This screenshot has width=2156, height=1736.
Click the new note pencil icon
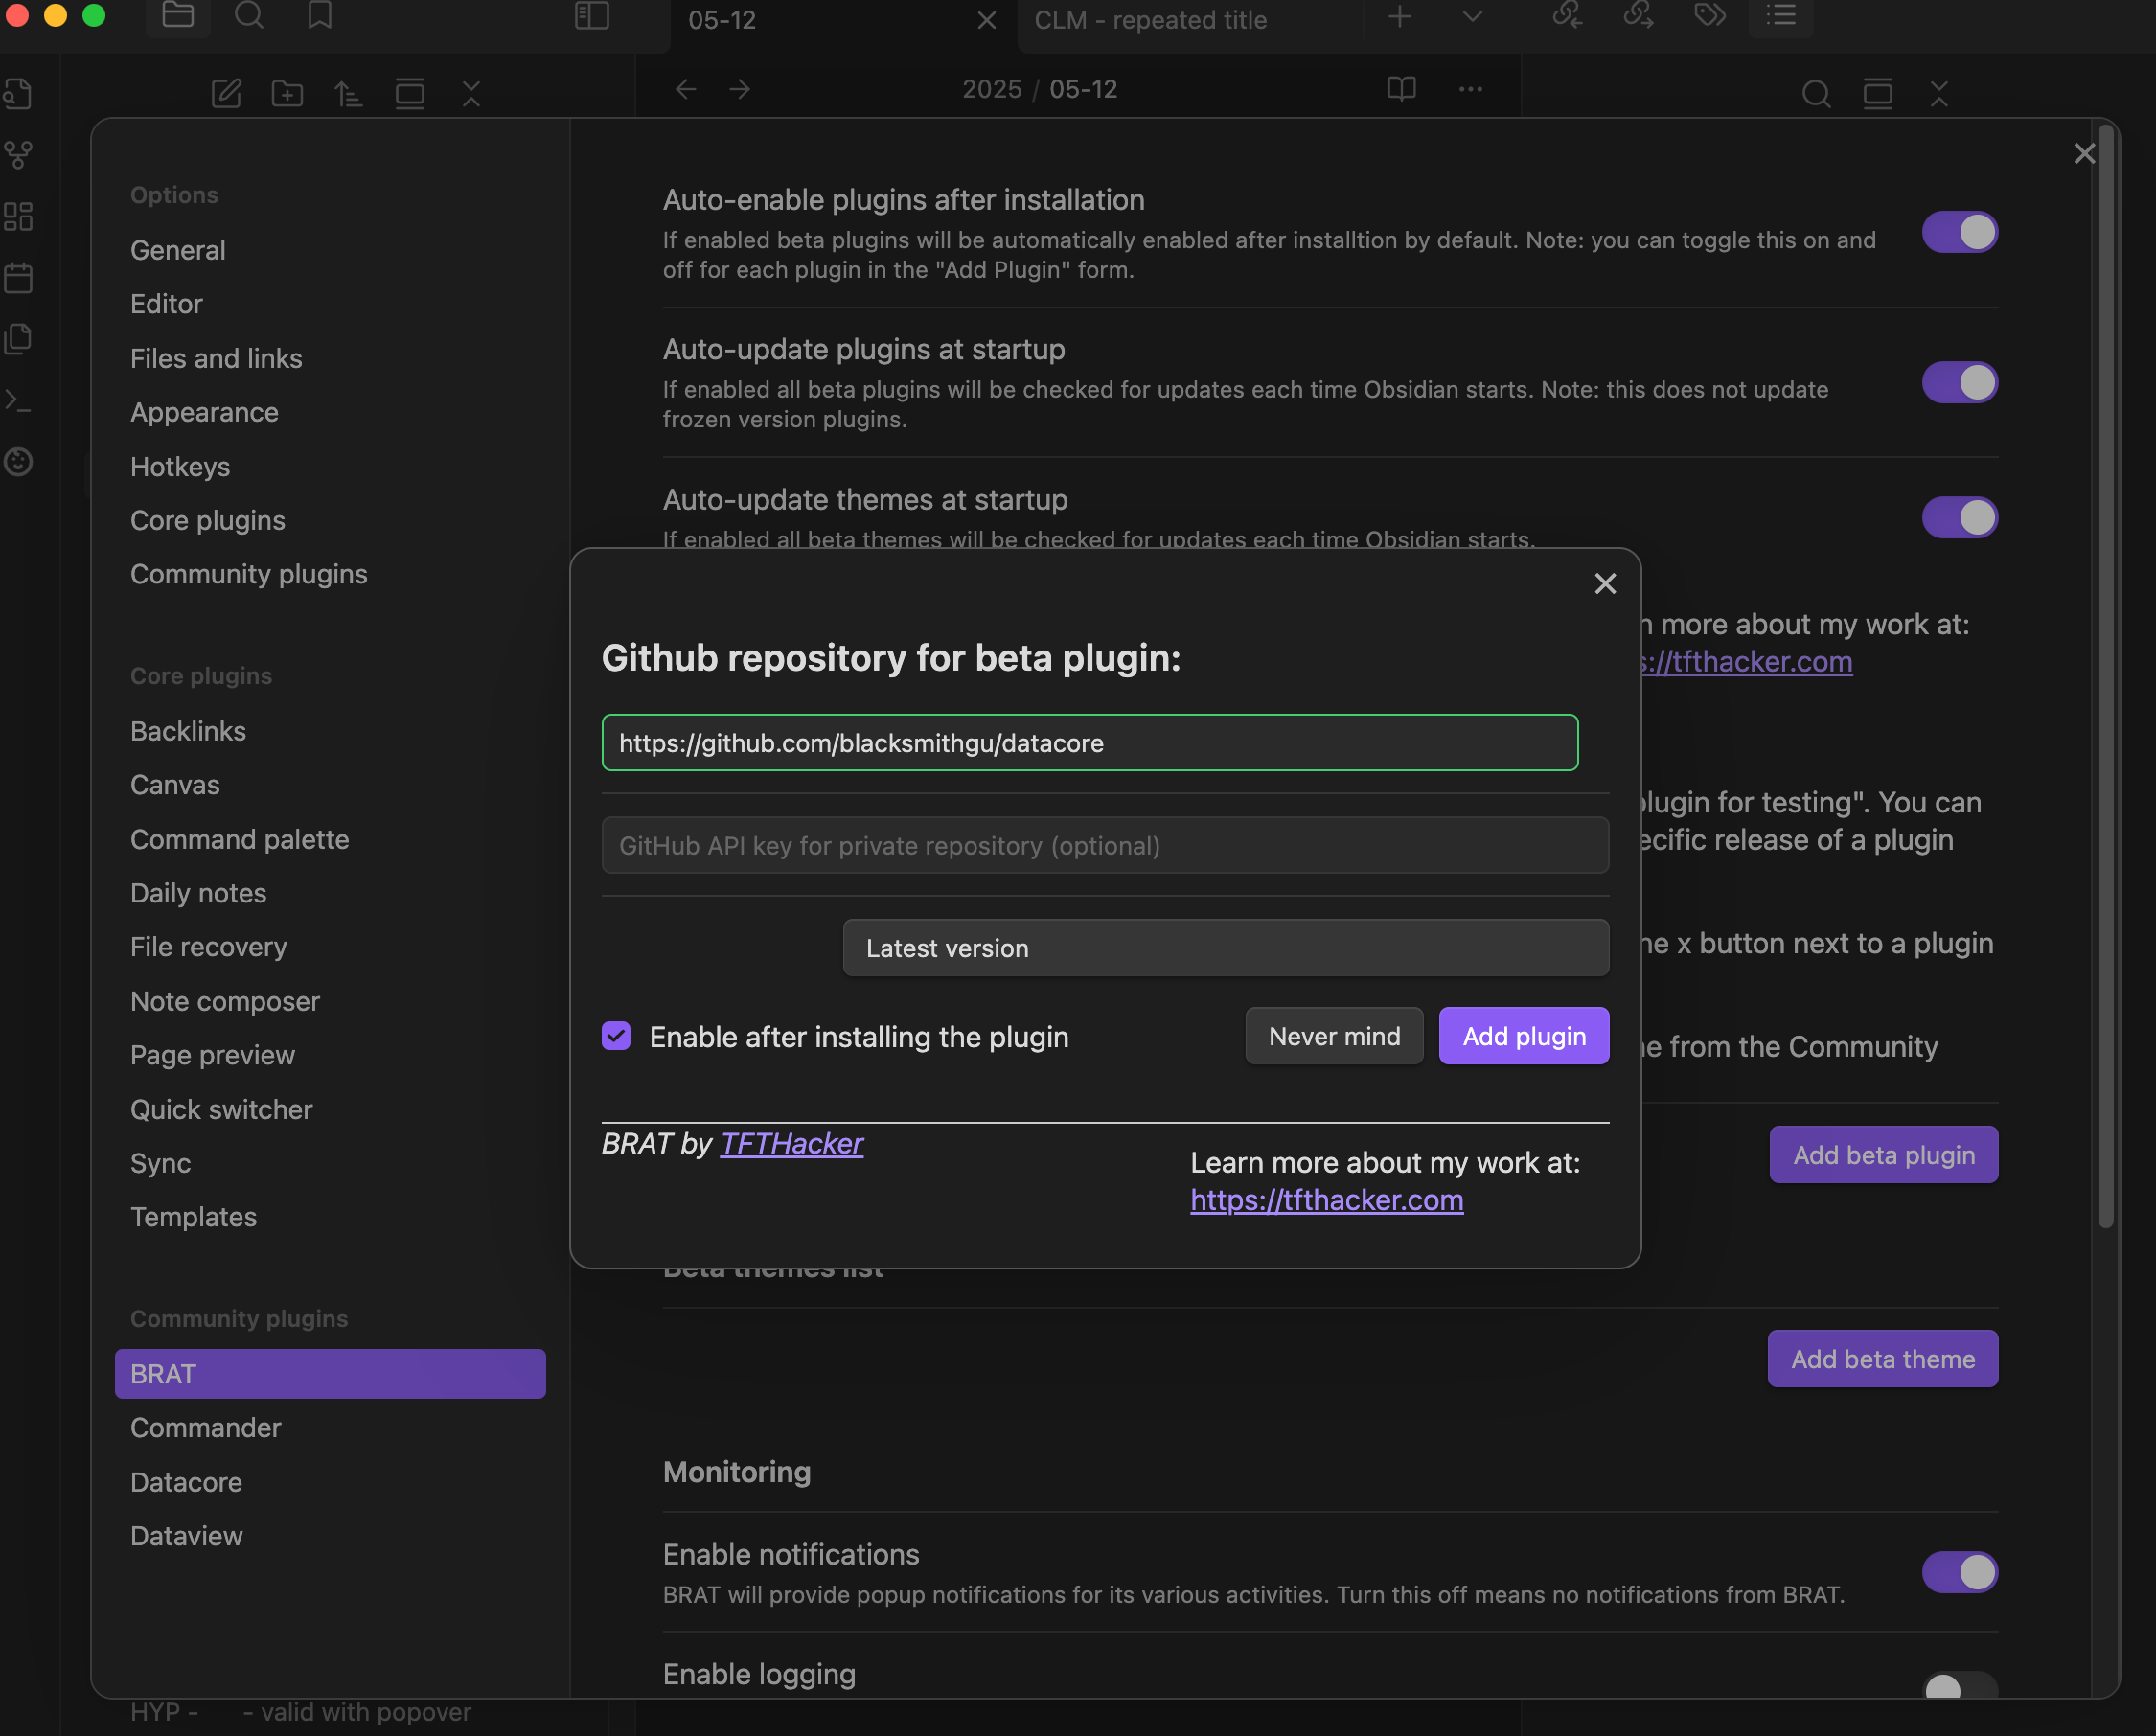tap(226, 93)
